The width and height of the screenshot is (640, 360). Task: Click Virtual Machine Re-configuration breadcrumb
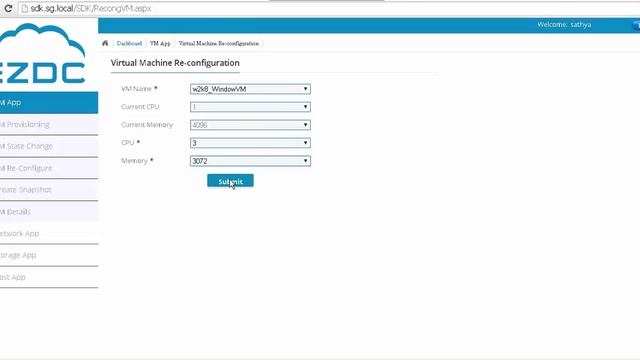tap(219, 43)
